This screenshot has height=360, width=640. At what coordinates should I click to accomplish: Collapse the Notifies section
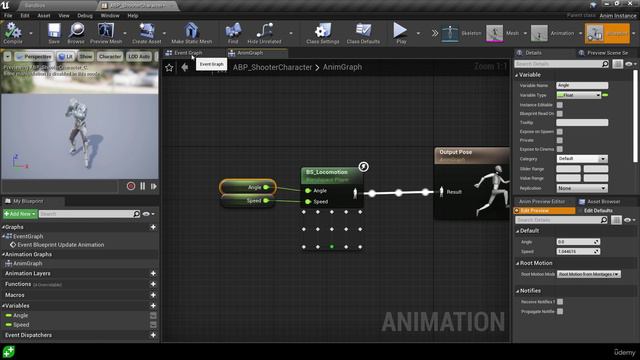[517, 291]
